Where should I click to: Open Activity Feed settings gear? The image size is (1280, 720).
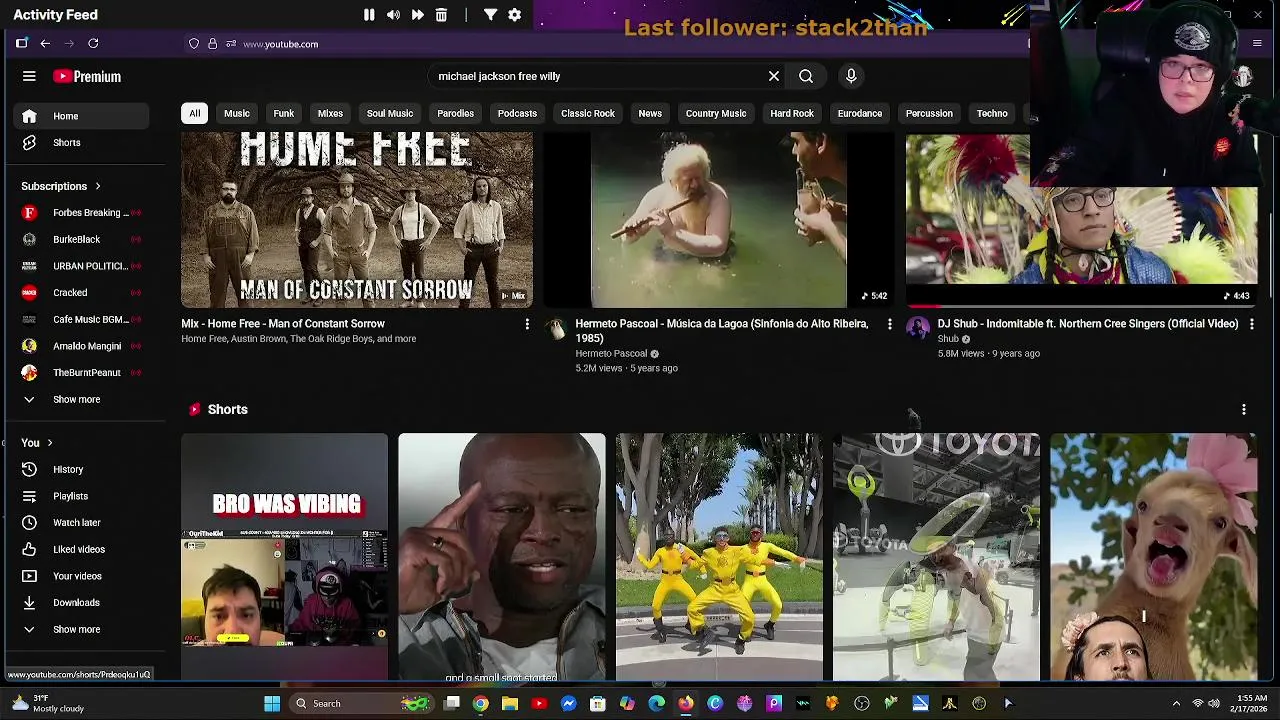tap(514, 15)
